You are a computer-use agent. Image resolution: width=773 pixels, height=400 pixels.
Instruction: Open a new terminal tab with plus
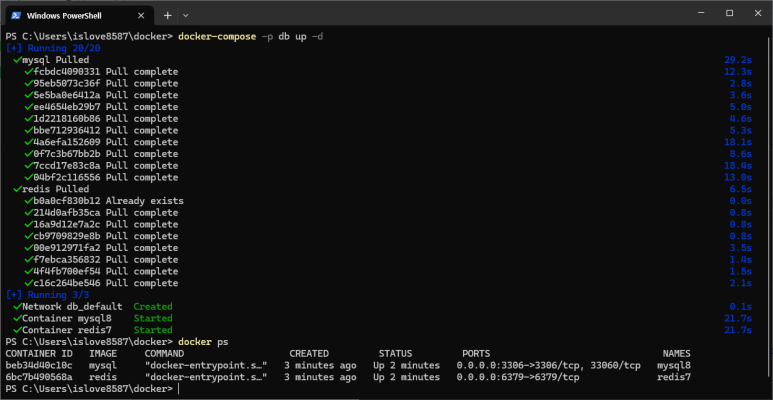168,16
